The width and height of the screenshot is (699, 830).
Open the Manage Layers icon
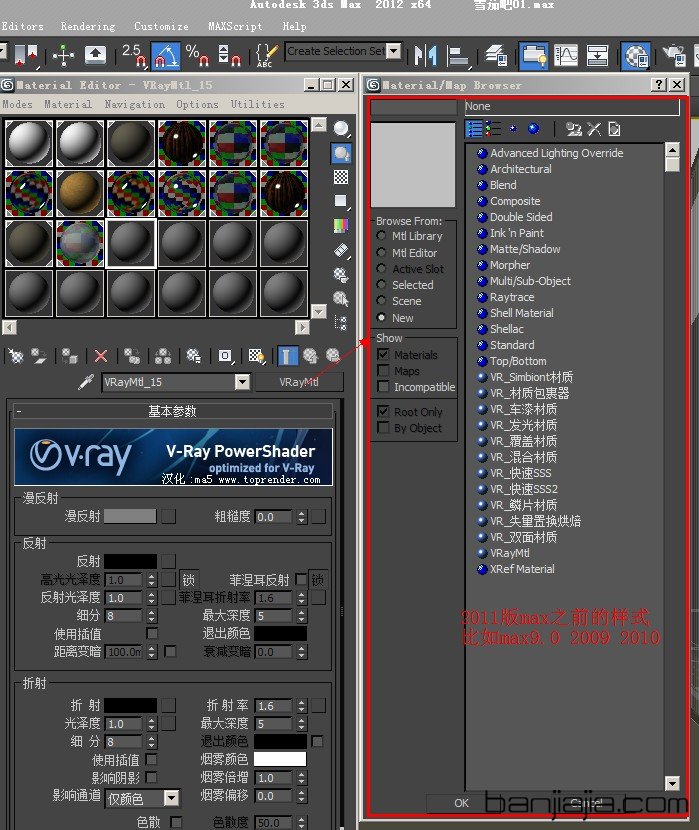[x=496, y=55]
